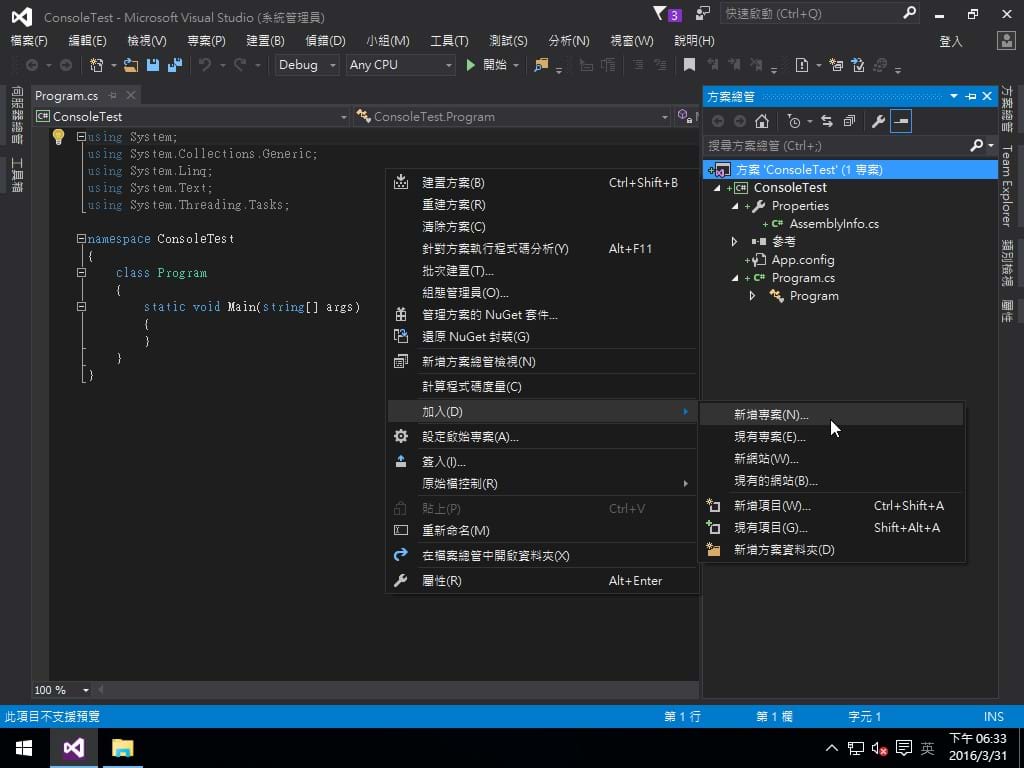Close the Program.cs tab
The width and height of the screenshot is (1024, 768).
(131, 95)
